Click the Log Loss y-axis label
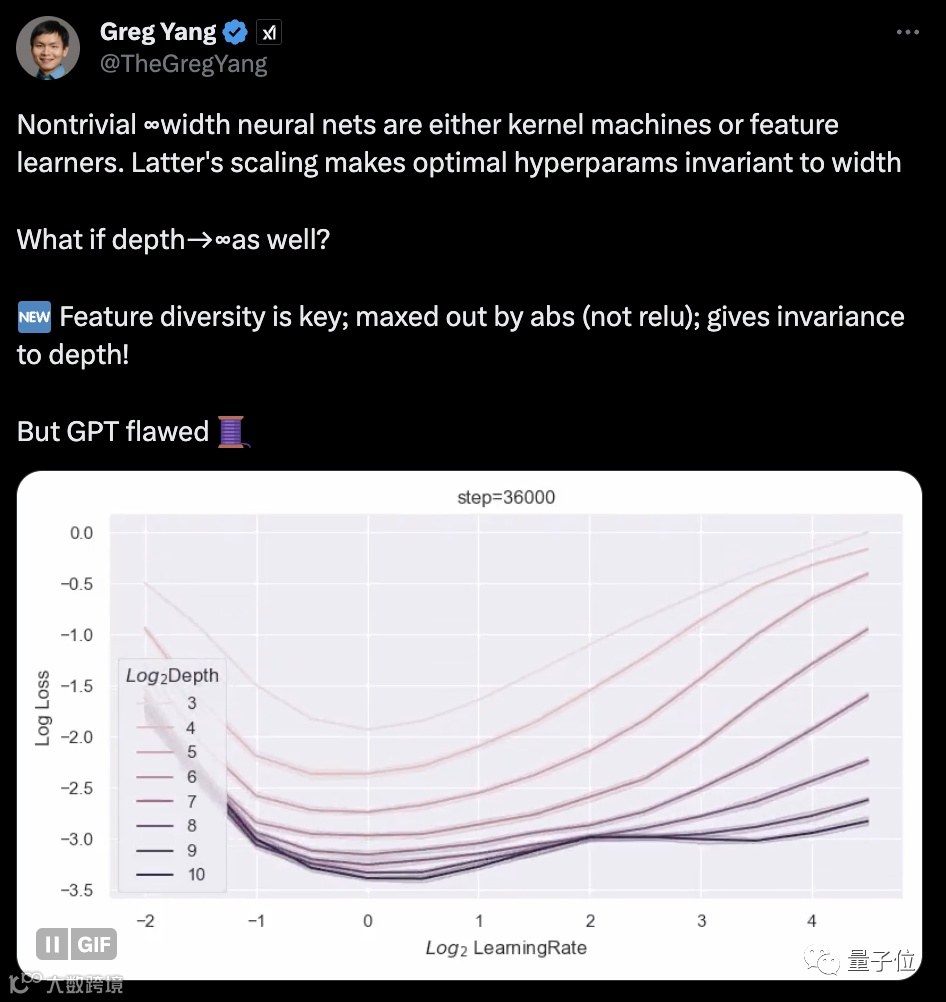The image size is (946, 1002). point(43,706)
